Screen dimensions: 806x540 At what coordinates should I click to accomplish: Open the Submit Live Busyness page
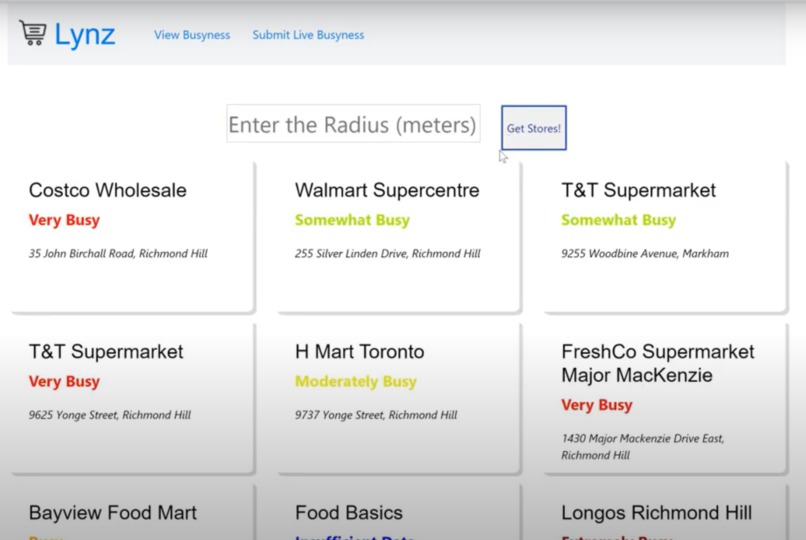click(308, 35)
